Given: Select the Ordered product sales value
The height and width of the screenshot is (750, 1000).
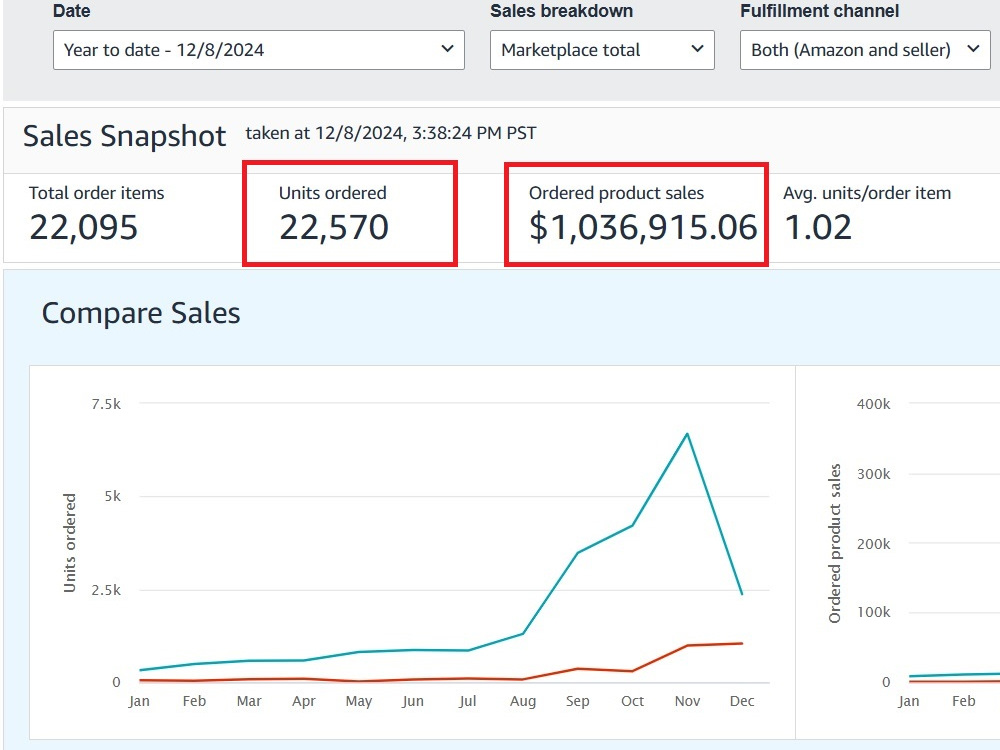Looking at the screenshot, I should coord(643,227).
